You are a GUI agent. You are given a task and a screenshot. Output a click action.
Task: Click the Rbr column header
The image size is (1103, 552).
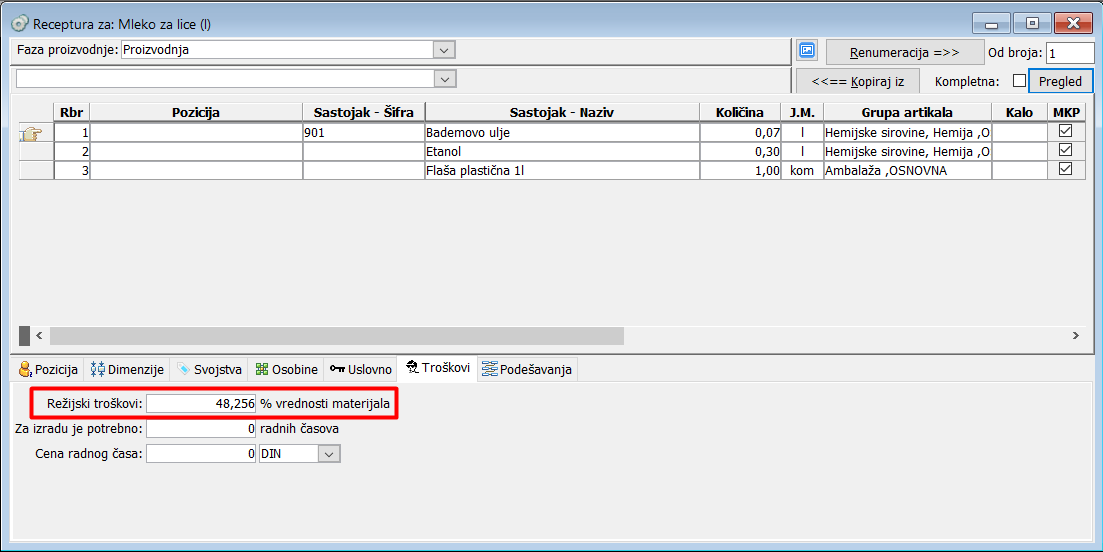point(72,113)
